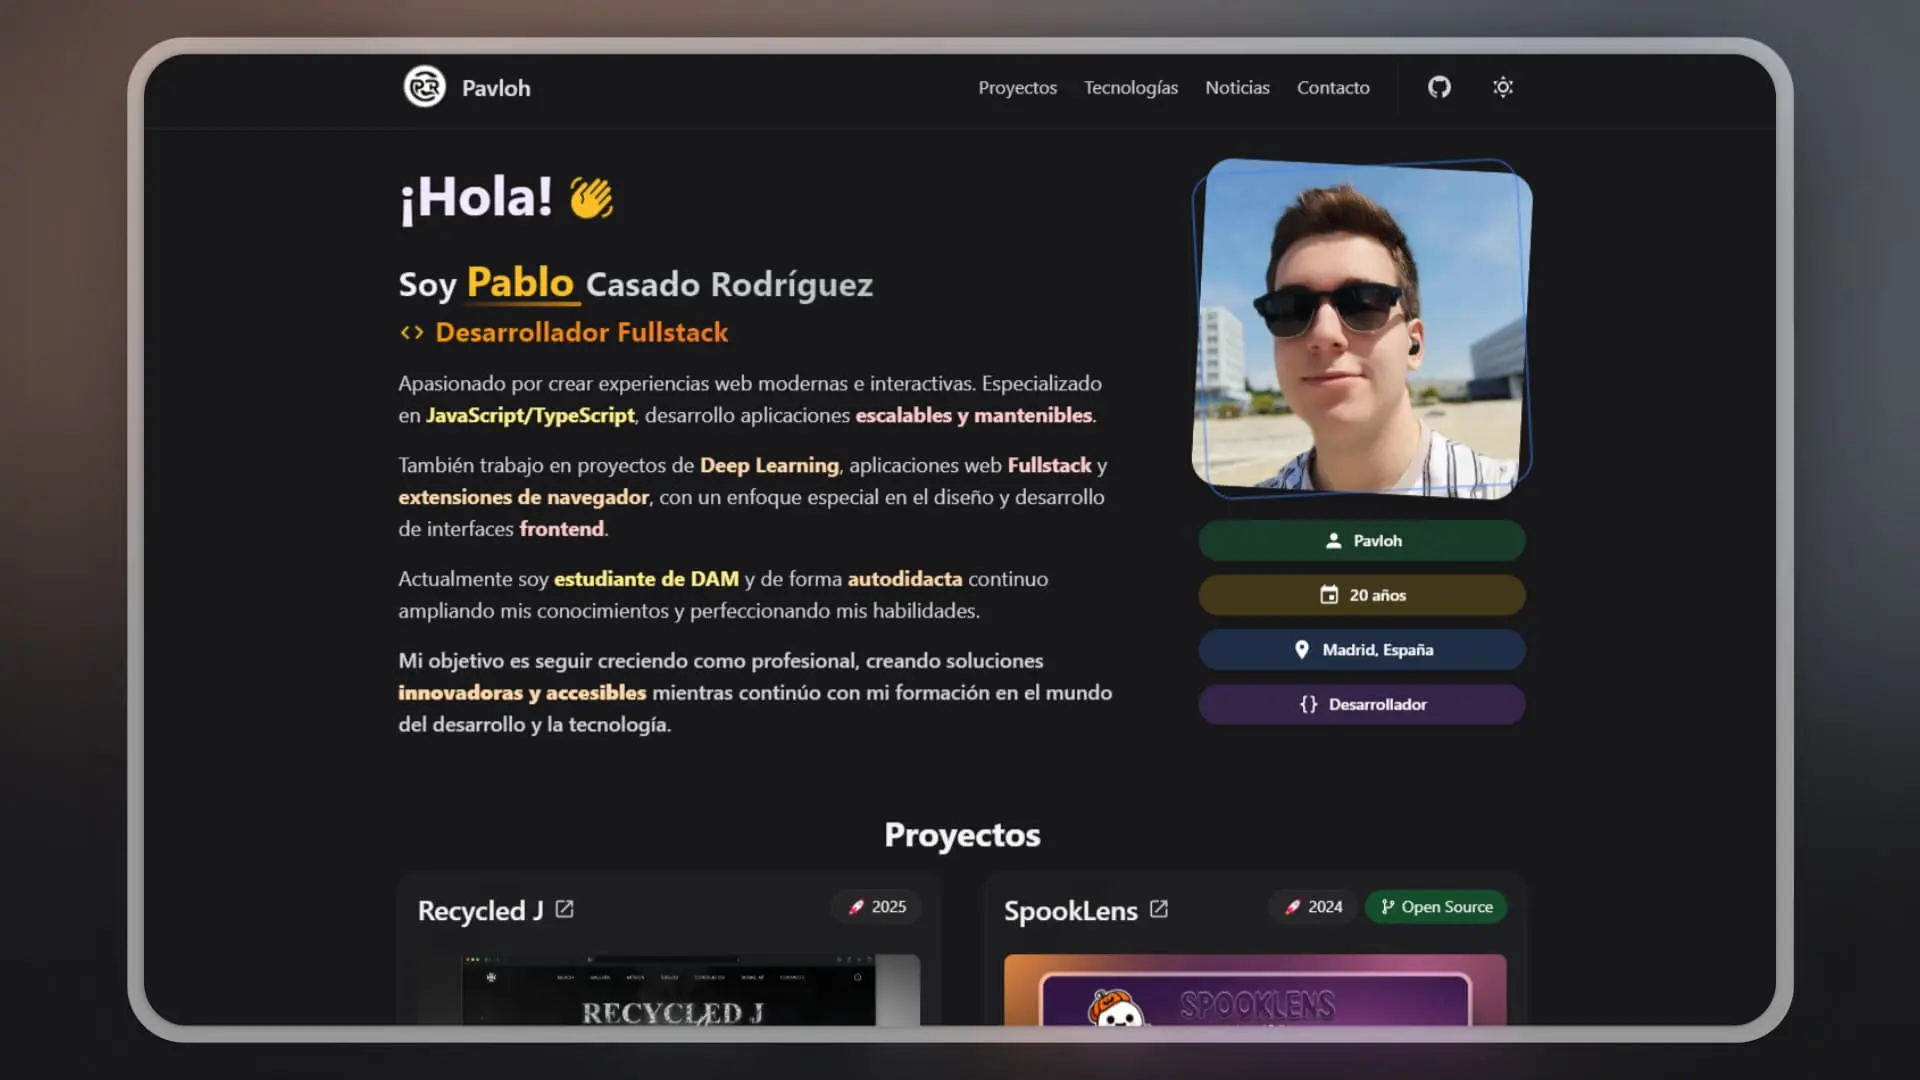This screenshot has width=1920, height=1080.
Task: Select Tecnologías in the navigation bar
Action: pos(1131,88)
